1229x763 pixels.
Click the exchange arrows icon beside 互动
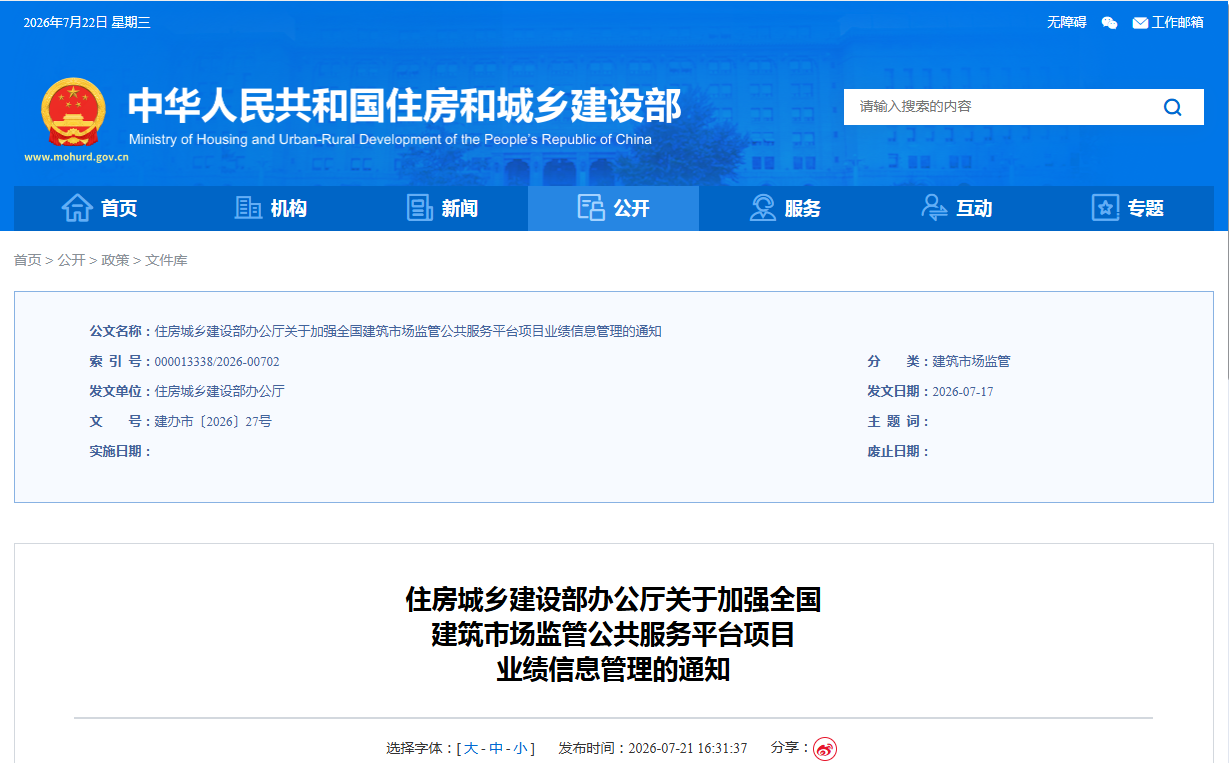[x=934, y=208]
